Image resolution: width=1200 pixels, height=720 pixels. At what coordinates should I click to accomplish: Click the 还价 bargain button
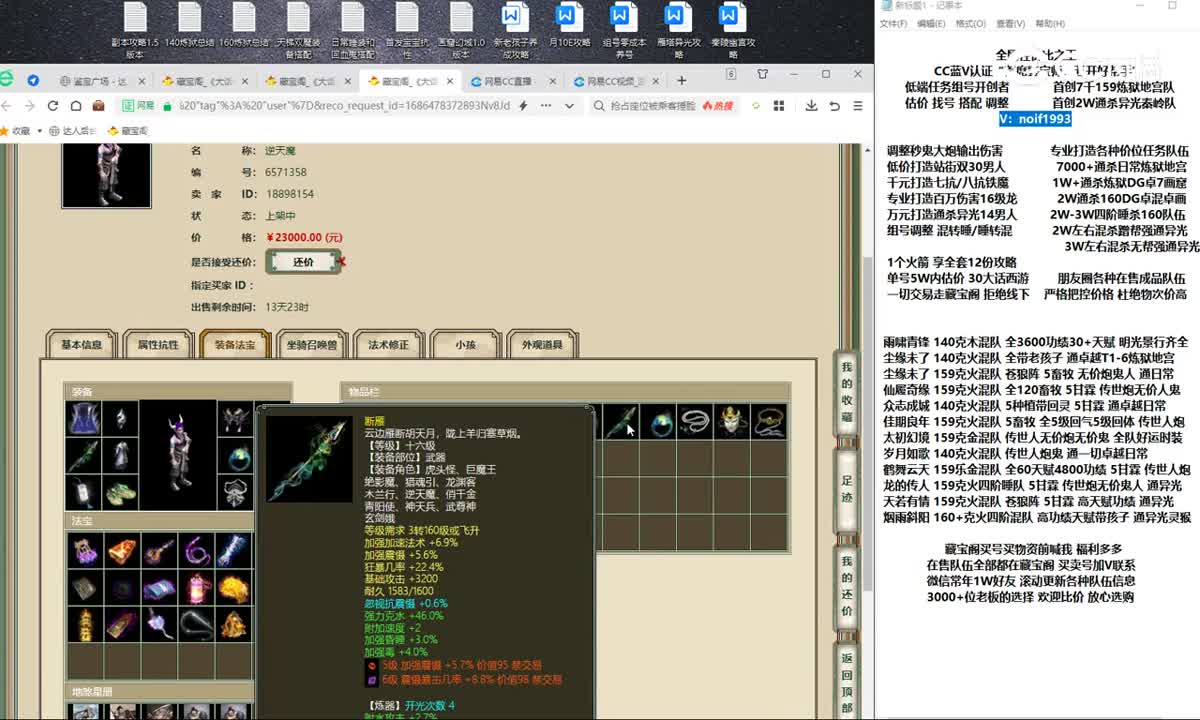(303, 262)
